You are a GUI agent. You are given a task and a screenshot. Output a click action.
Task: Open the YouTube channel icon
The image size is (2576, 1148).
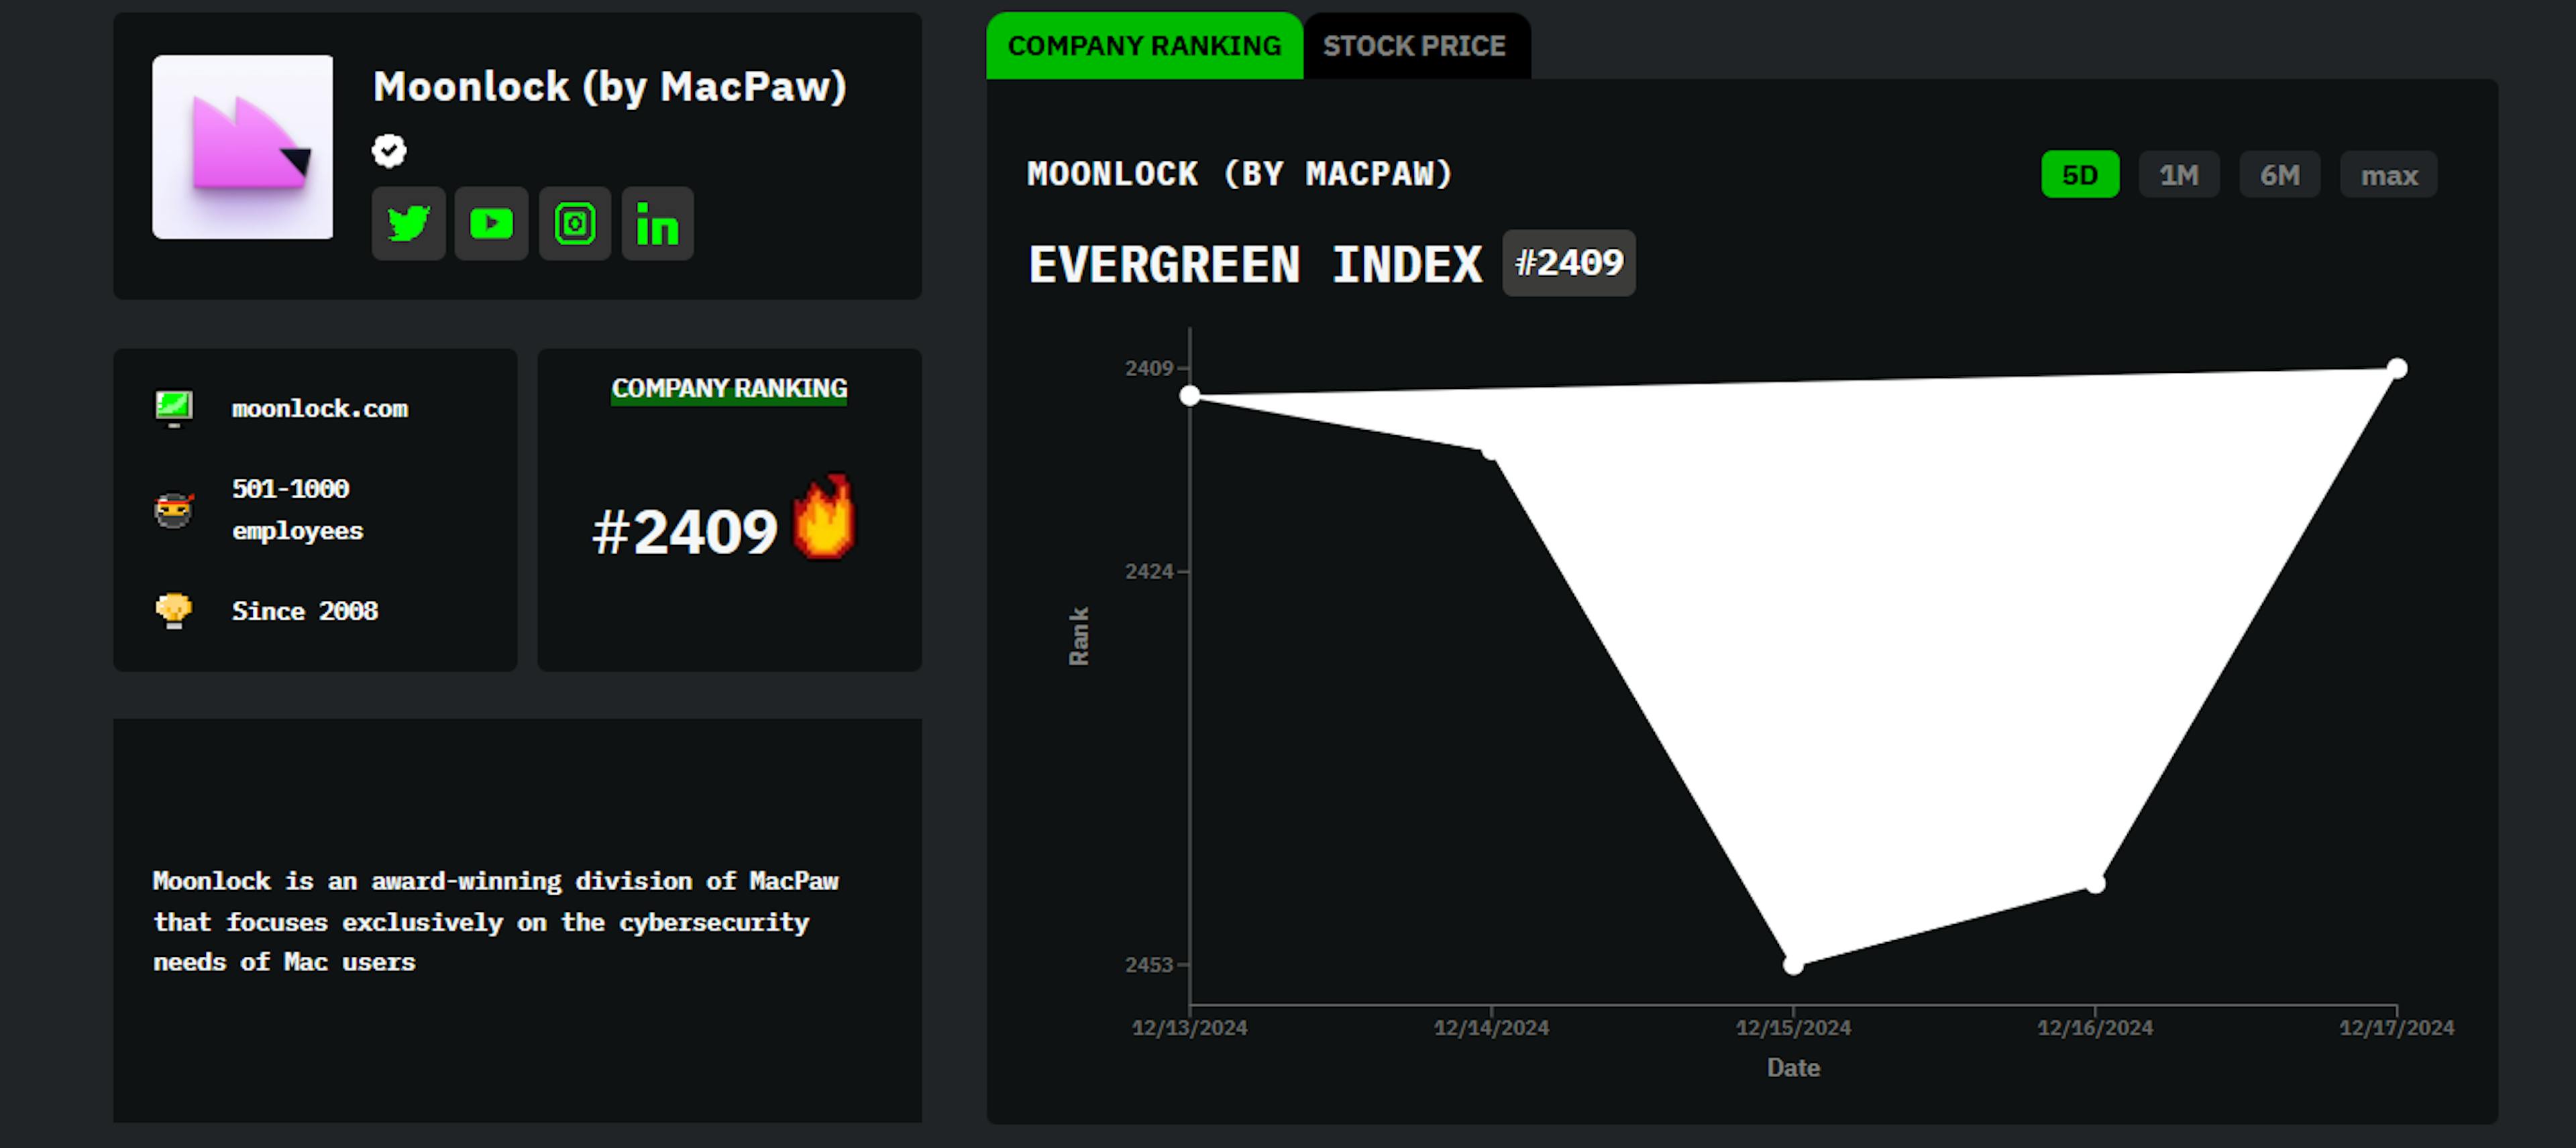491,224
